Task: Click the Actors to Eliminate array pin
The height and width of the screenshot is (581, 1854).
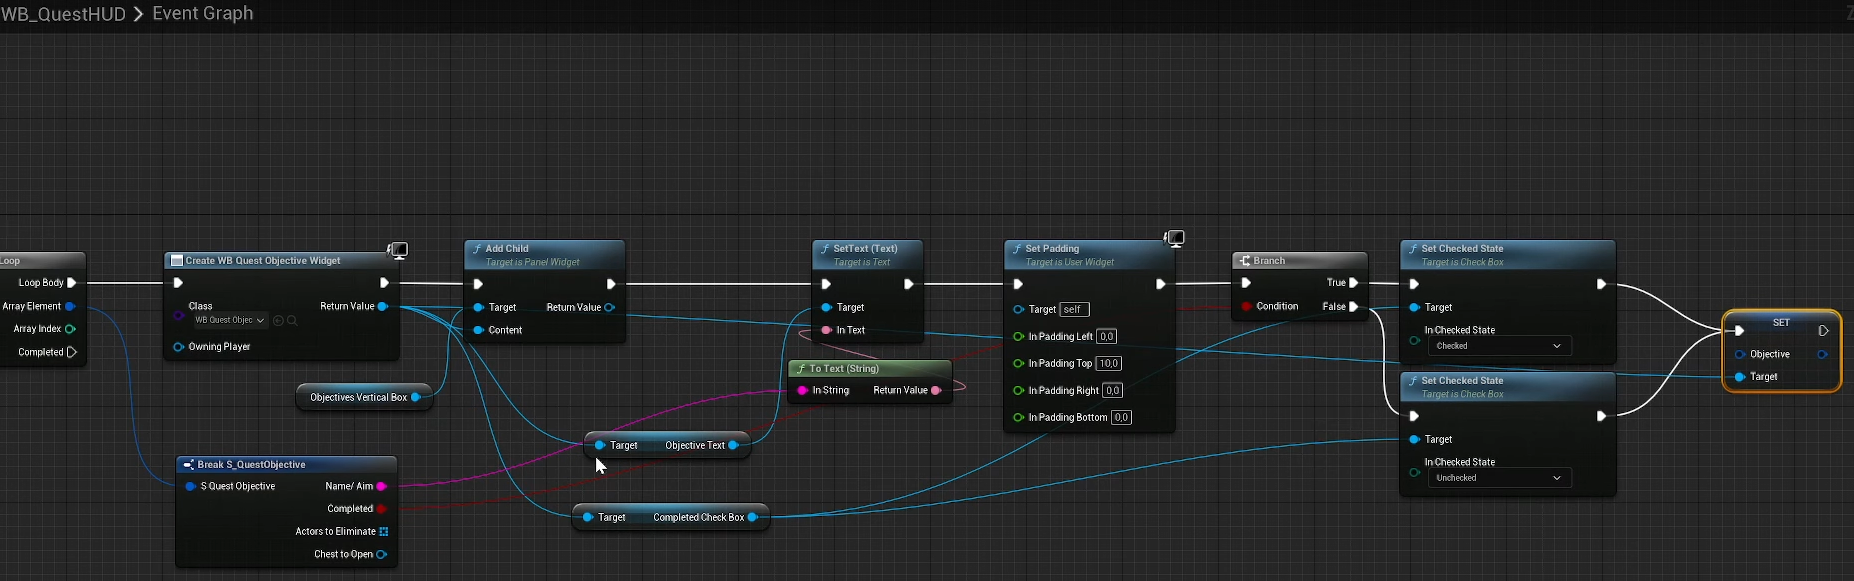Action: coord(383,532)
